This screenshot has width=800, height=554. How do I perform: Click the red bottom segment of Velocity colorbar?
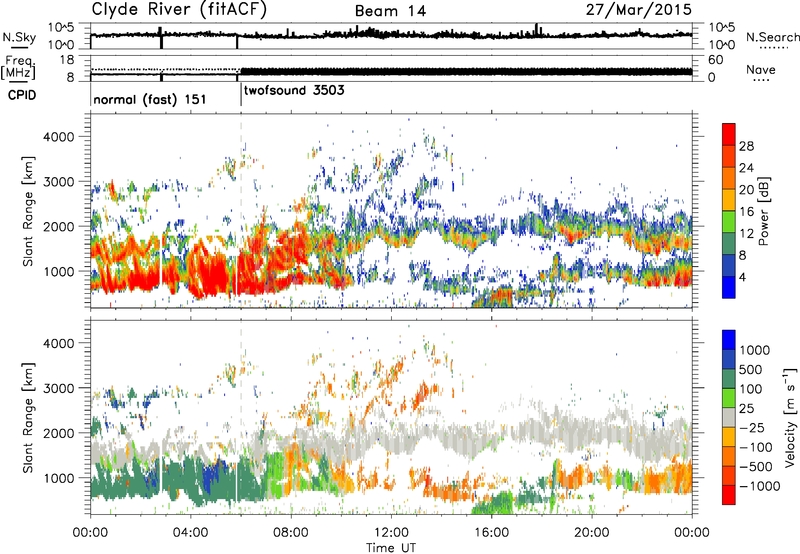pyautogui.click(x=729, y=495)
